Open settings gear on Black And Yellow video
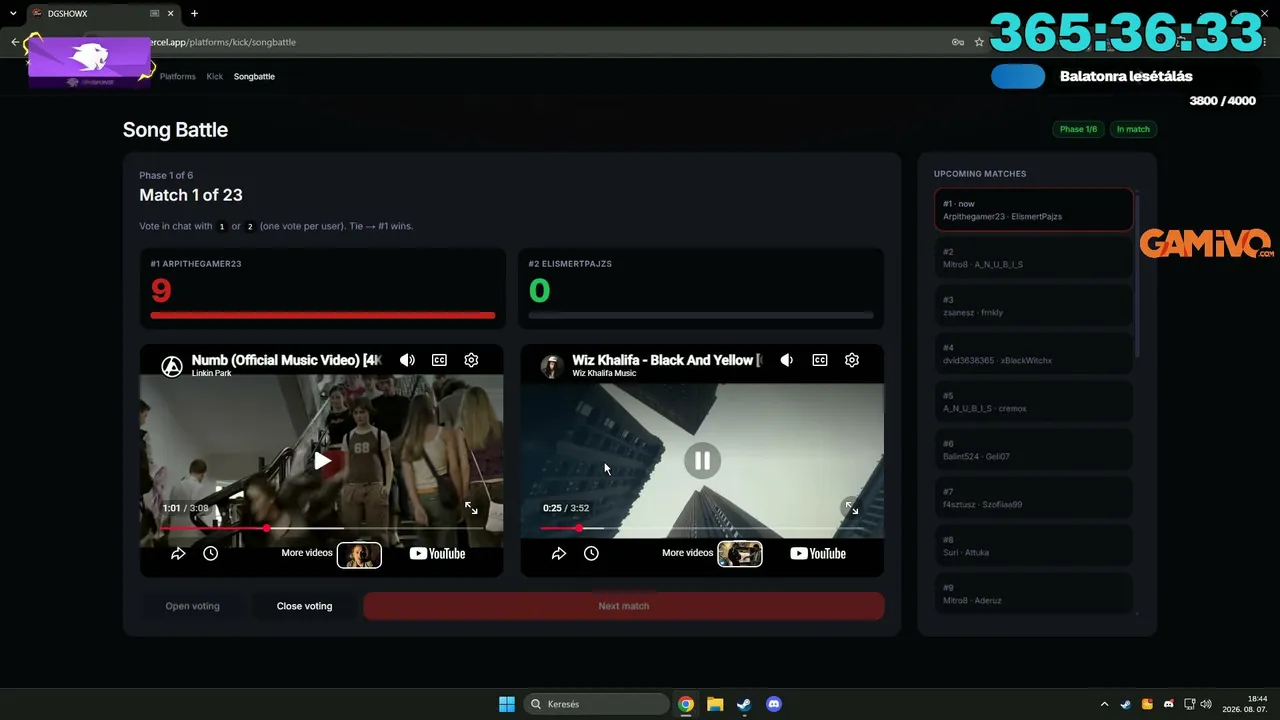 [x=852, y=360]
